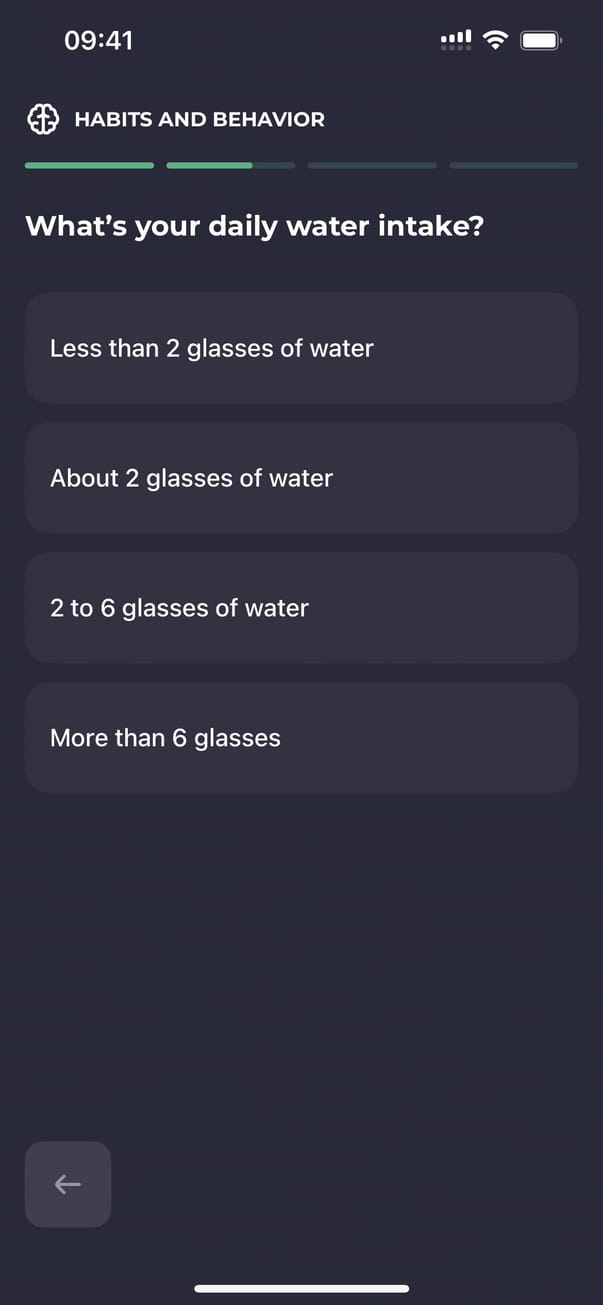Tap the cellular signal bars icon

click(456, 37)
